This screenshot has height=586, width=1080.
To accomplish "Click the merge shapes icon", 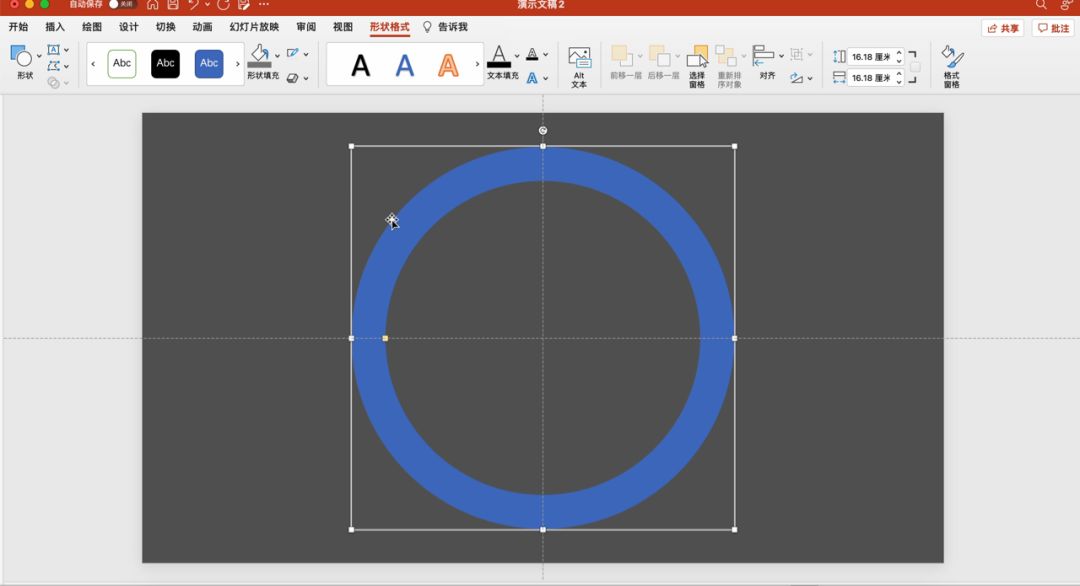I will tap(53, 83).
